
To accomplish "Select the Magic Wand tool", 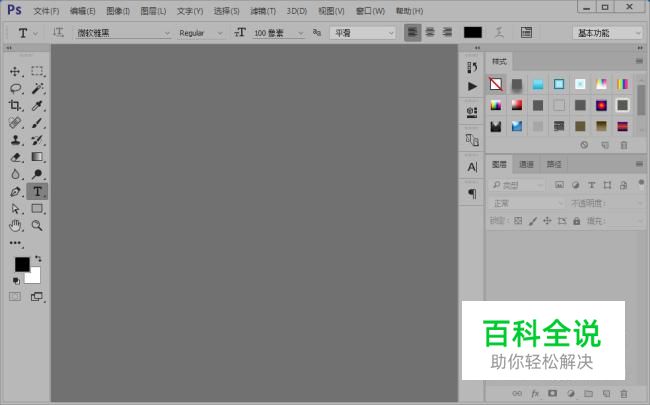I will (x=37, y=88).
